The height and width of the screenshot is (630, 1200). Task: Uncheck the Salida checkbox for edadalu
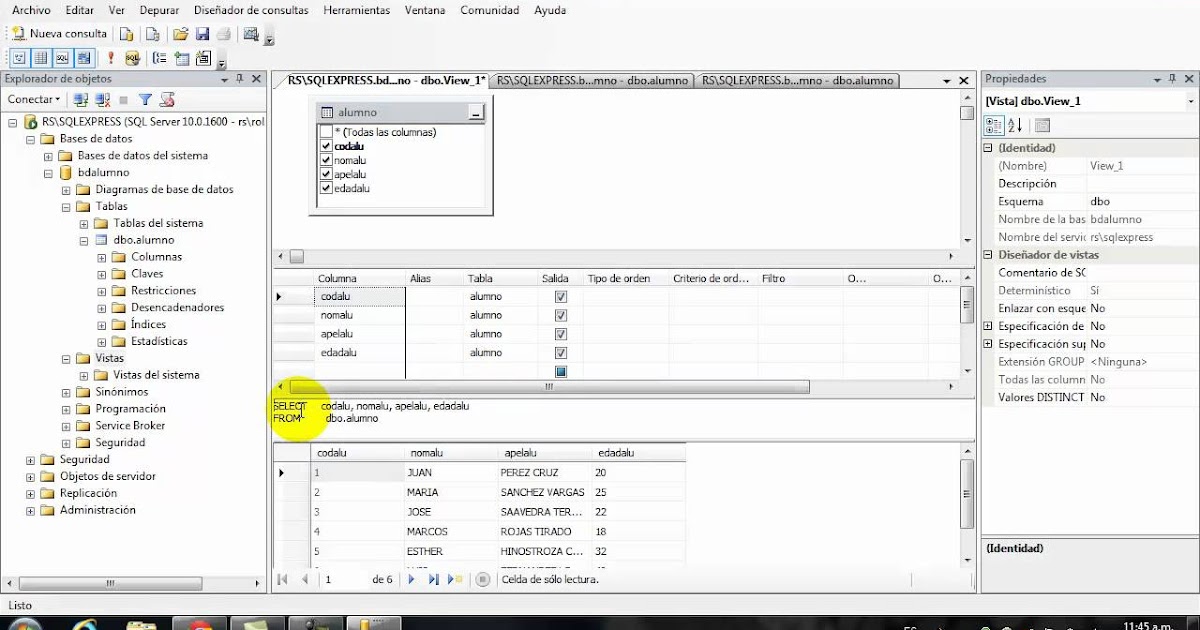(x=560, y=352)
